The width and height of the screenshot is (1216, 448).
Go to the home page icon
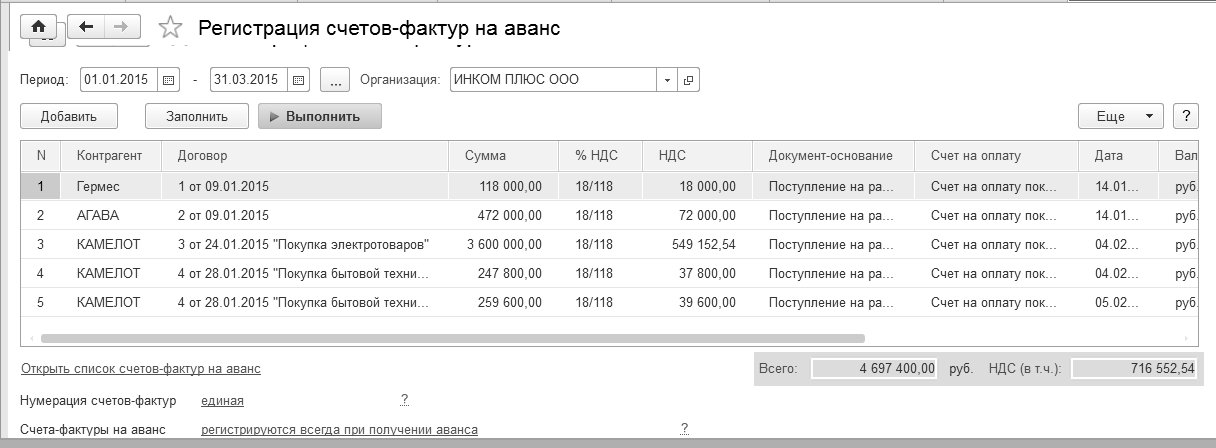[x=39, y=27]
